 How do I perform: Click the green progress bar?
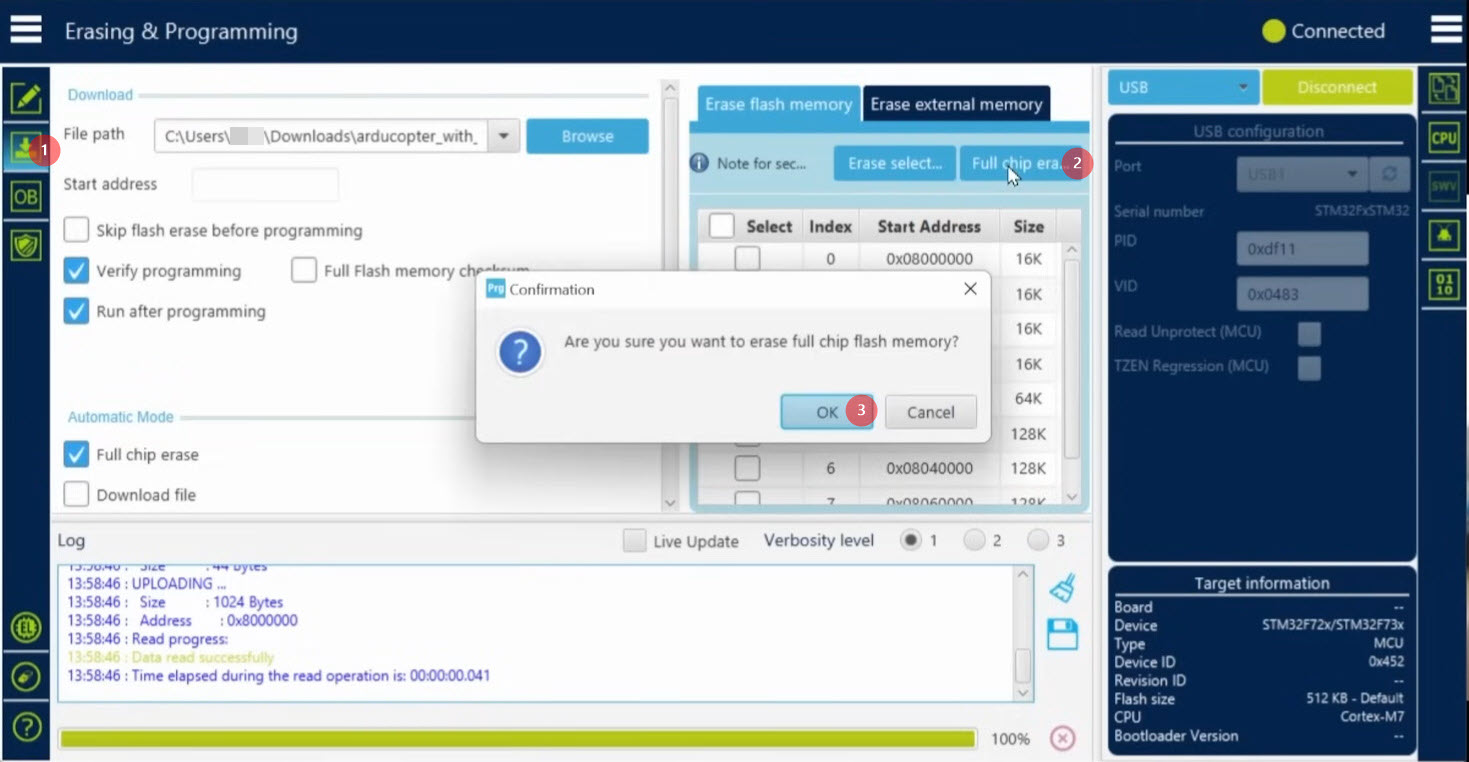coord(517,739)
